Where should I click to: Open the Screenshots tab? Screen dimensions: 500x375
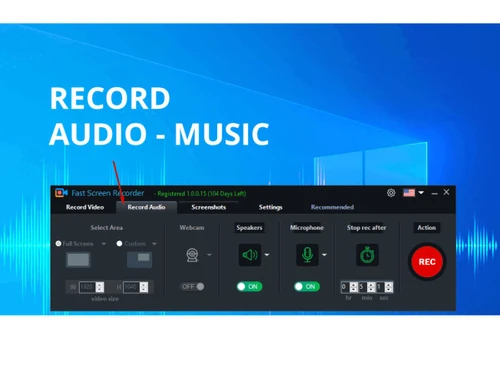[x=209, y=207]
